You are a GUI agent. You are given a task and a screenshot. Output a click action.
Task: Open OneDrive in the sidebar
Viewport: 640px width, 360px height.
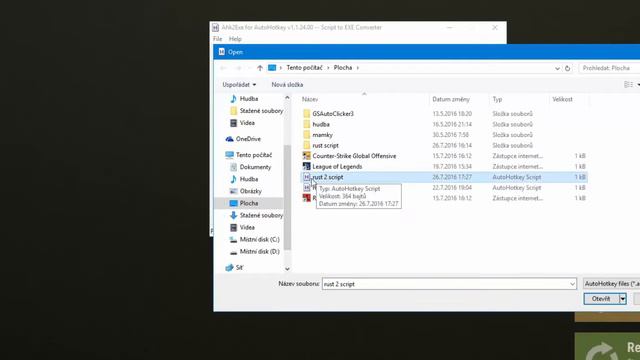[x=248, y=139]
